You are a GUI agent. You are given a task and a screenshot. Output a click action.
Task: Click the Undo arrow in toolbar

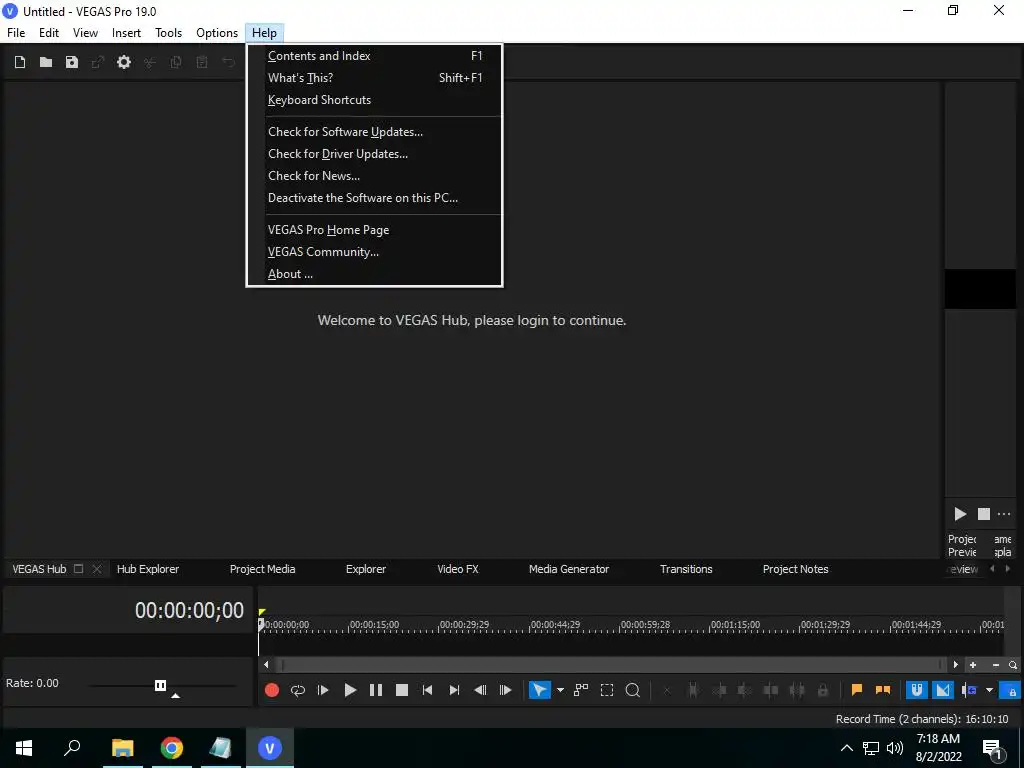tap(228, 62)
